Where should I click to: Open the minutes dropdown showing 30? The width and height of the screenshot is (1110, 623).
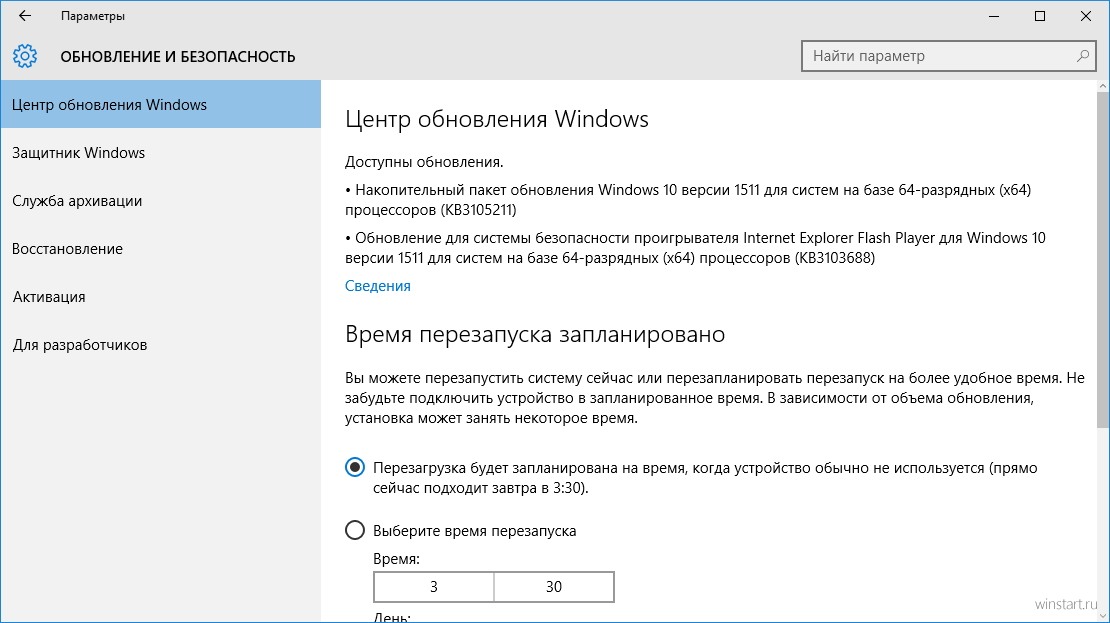[554, 587]
